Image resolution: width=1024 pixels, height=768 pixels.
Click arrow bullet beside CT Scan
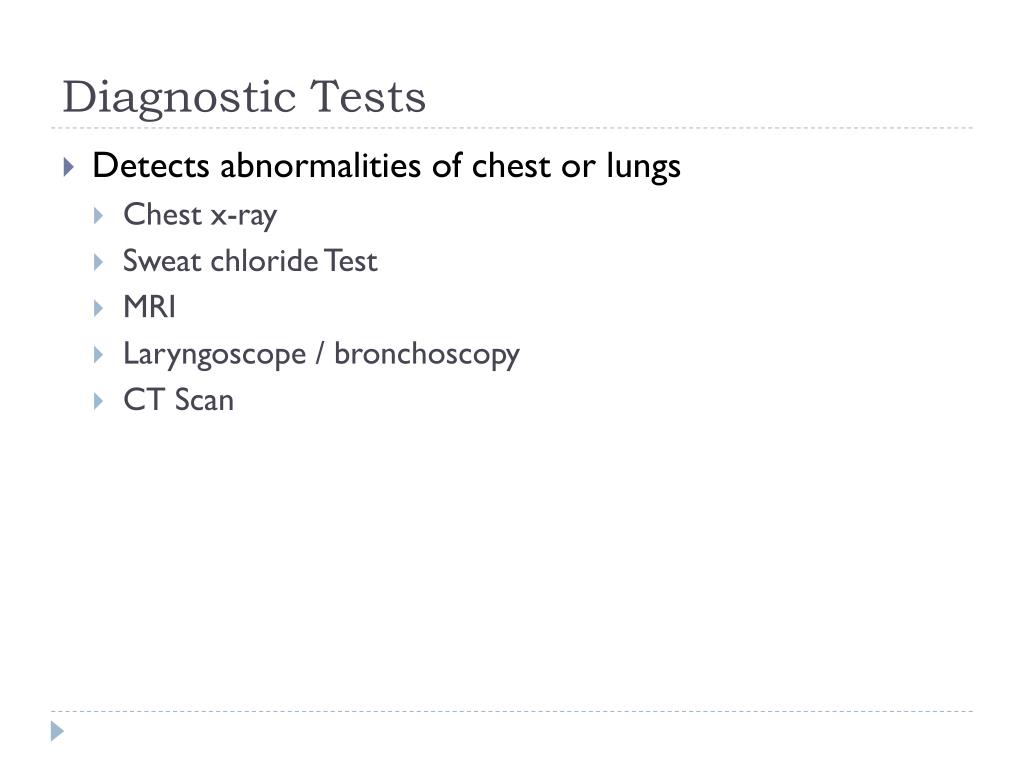point(99,401)
